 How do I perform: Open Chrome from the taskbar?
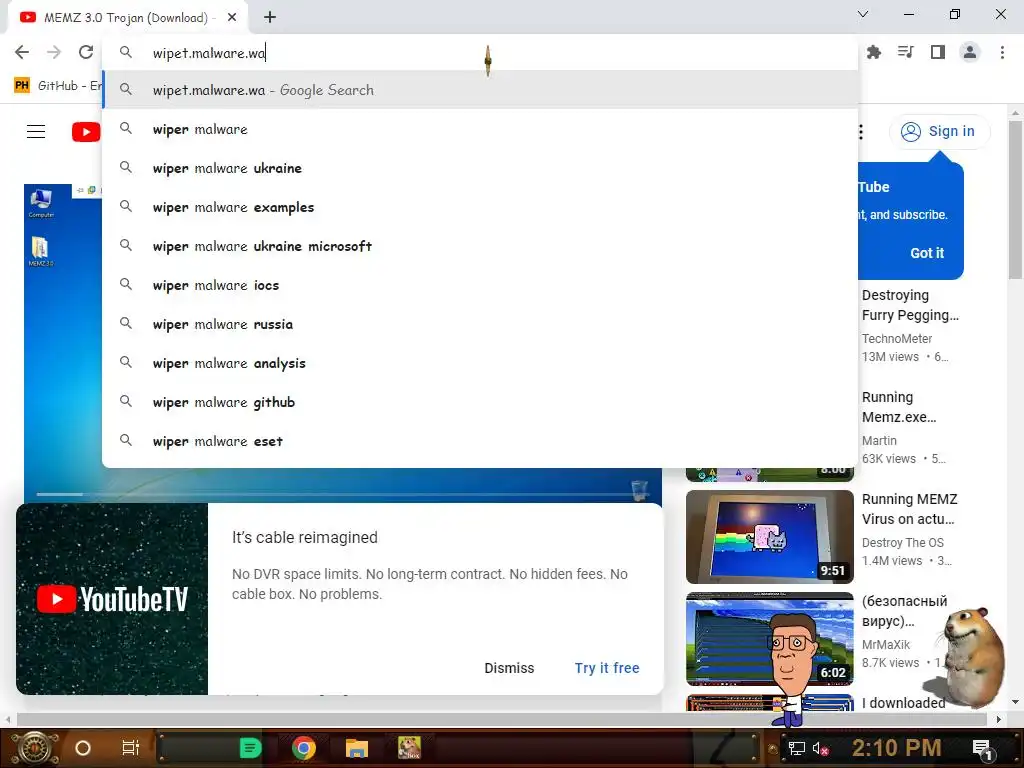pyautogui.click(x=303, y=748)
